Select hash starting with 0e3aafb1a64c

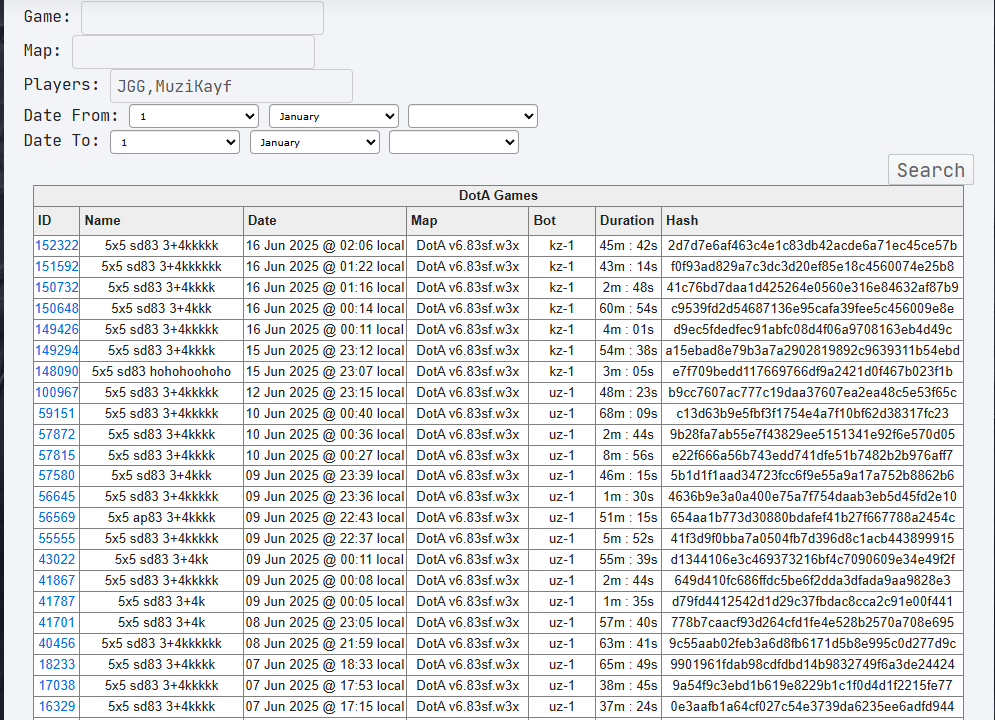812,705
